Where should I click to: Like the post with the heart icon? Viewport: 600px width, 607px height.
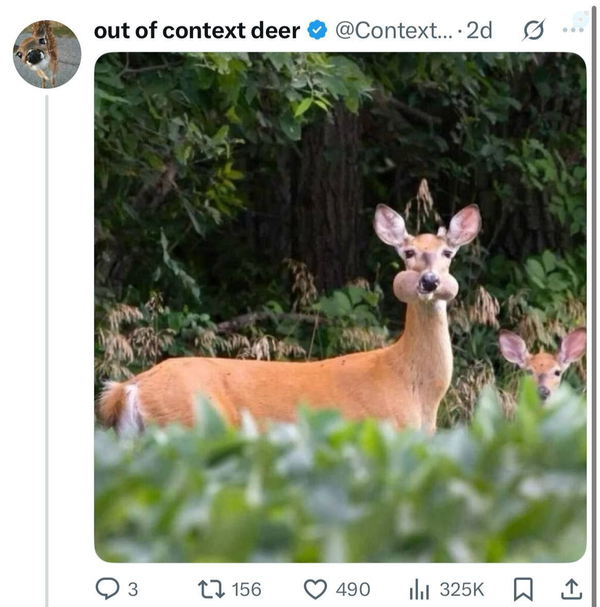pos(315,589)
